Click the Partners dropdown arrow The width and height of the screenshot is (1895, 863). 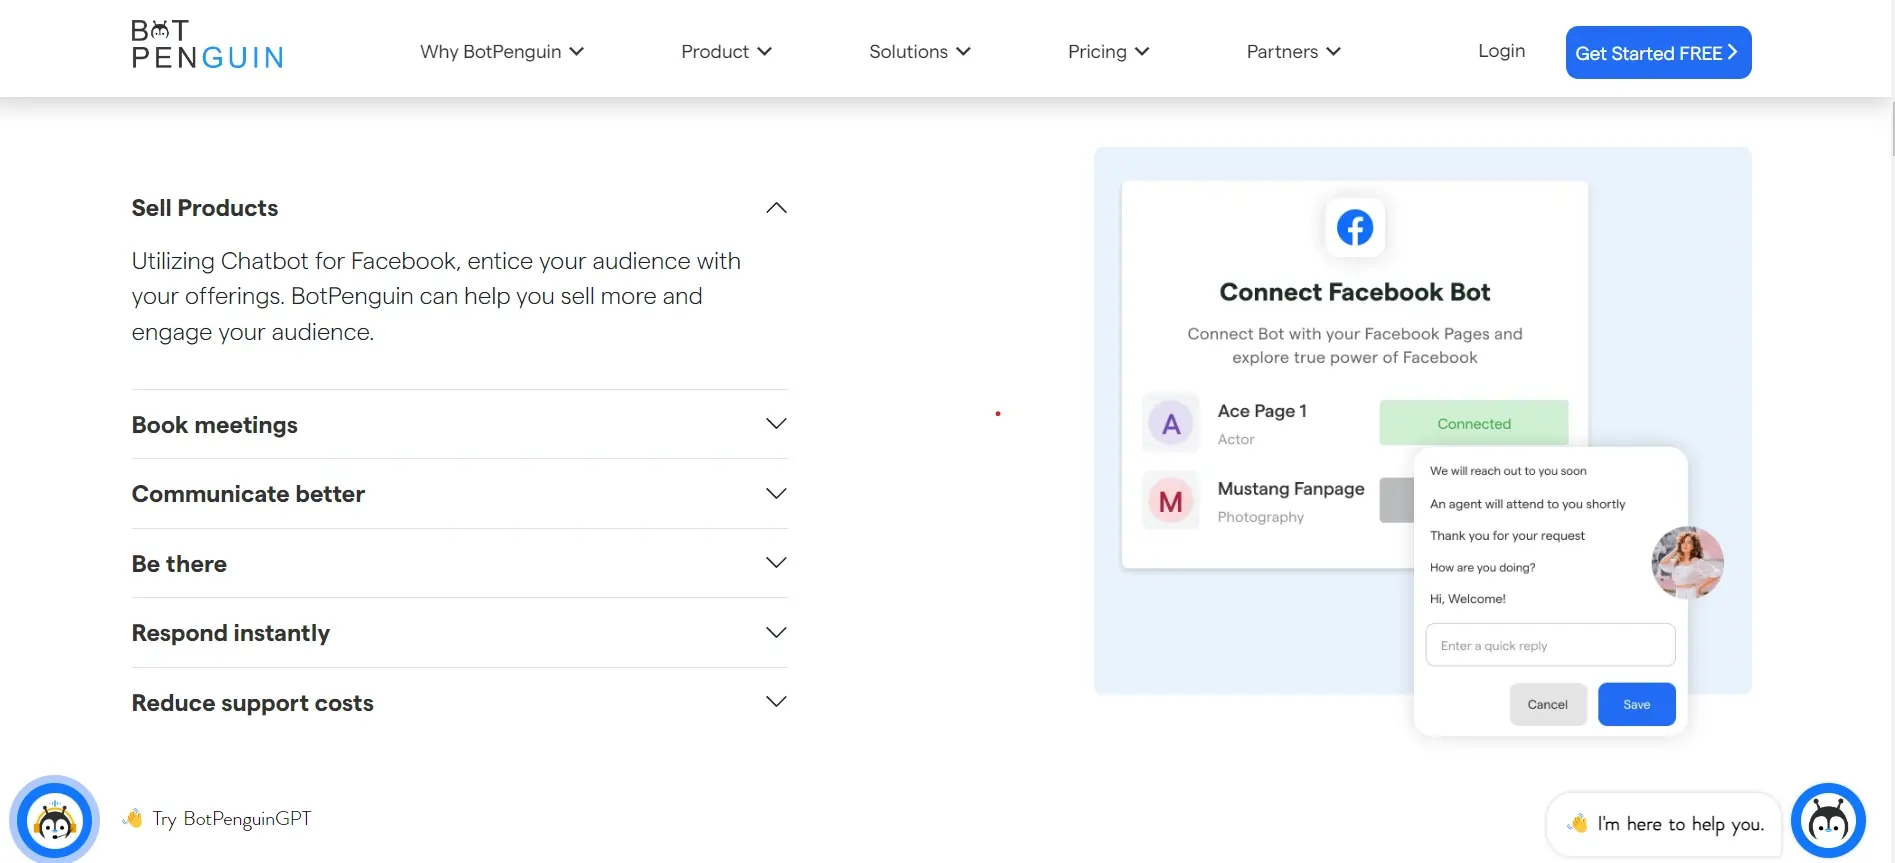(x=1333, y=52)
